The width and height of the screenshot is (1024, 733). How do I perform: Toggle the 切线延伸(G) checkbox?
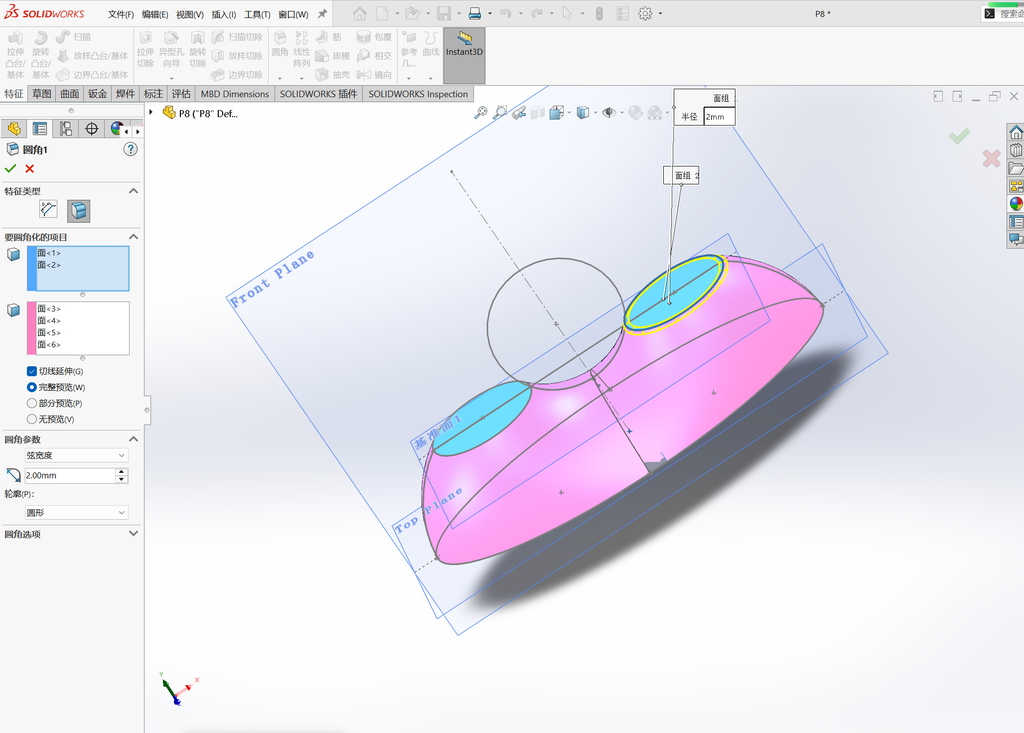click(x=31, y=371)
